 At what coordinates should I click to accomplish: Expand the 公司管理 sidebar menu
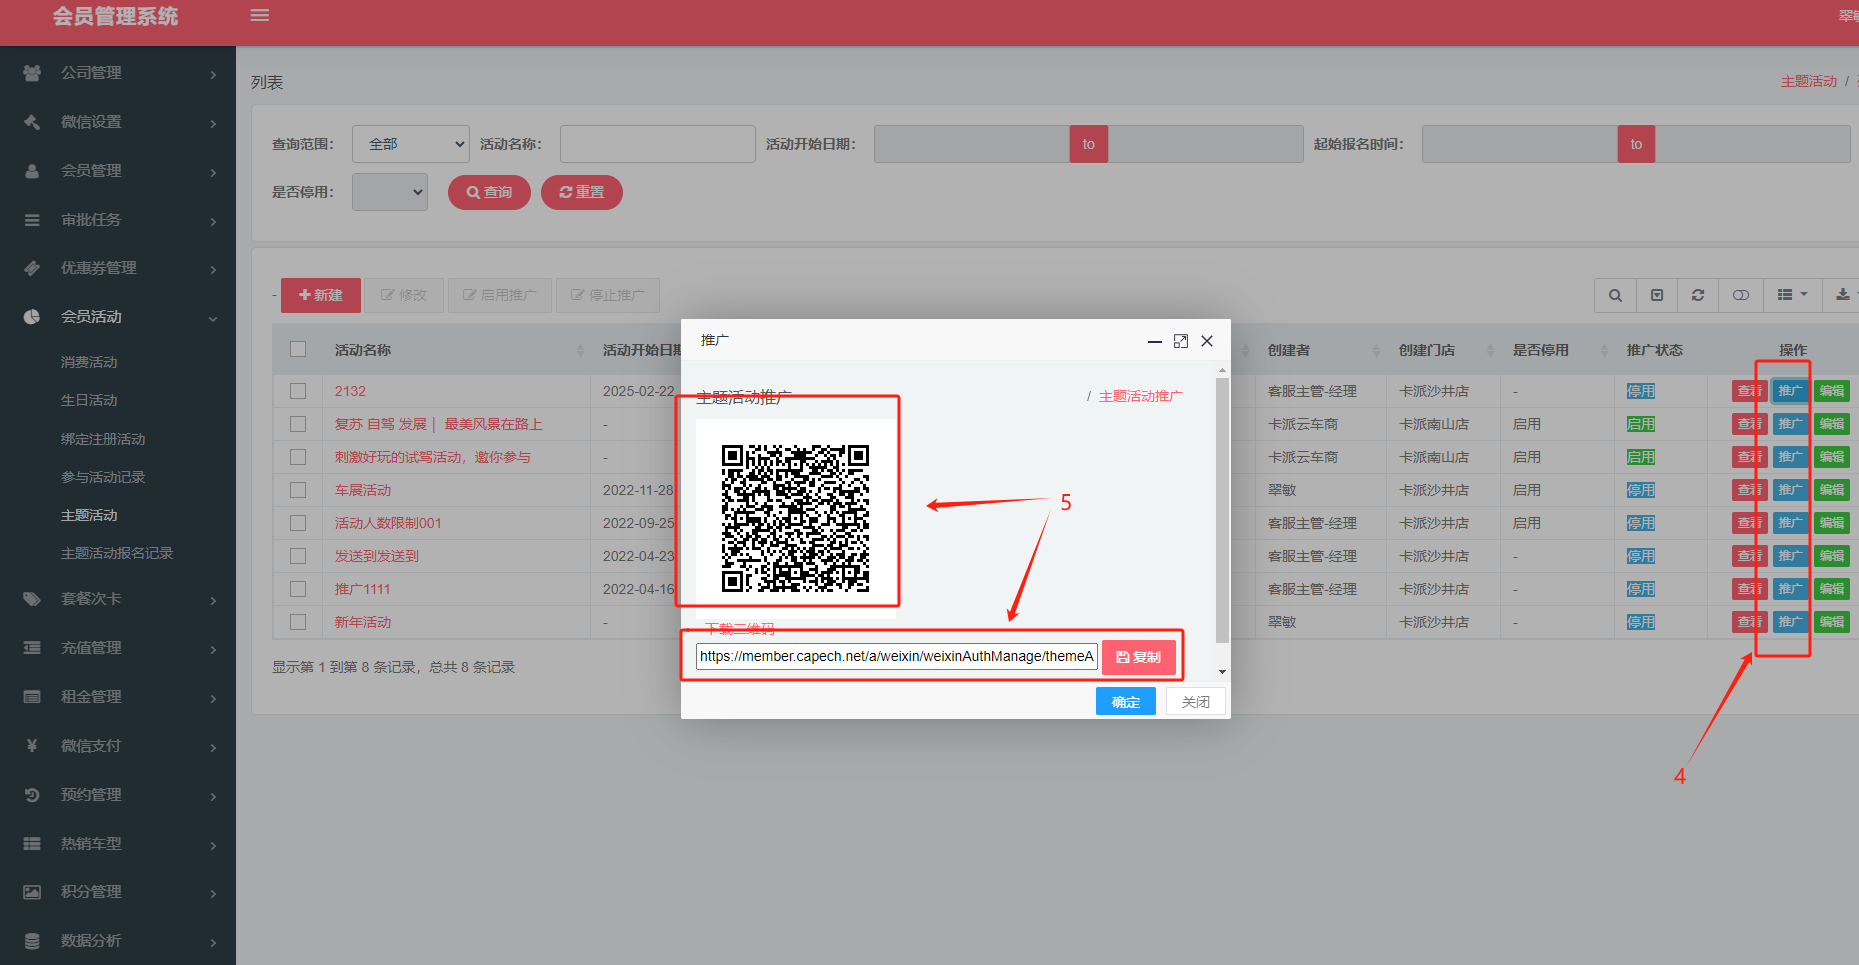click(118, 73)
